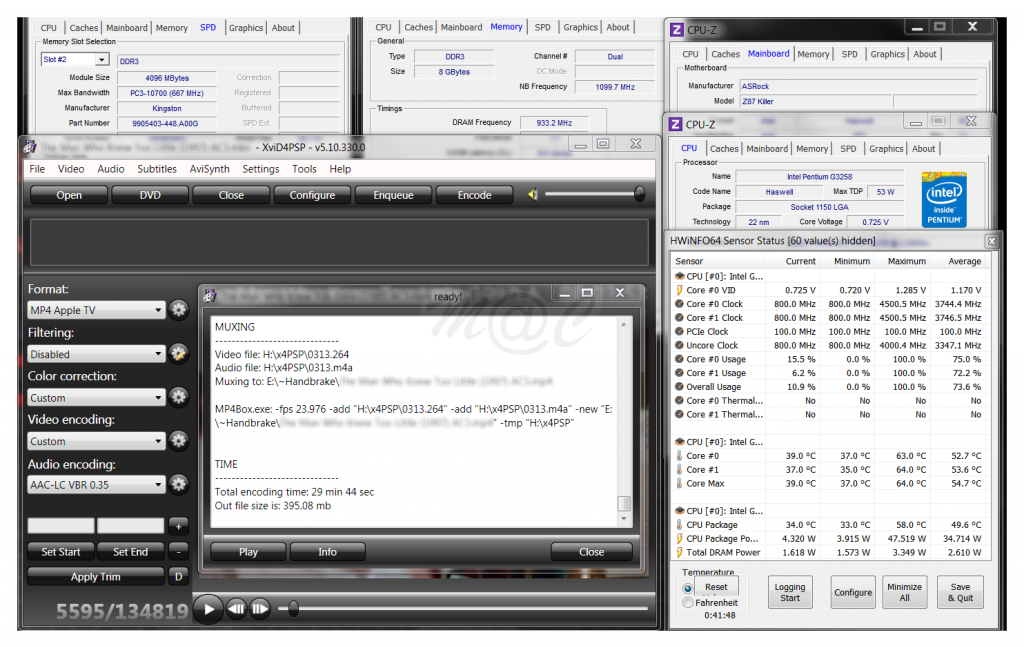This screenshot has height=647, width=1024.
Task: Open the Audio encoding settings gear
Action: coord(179,485)
